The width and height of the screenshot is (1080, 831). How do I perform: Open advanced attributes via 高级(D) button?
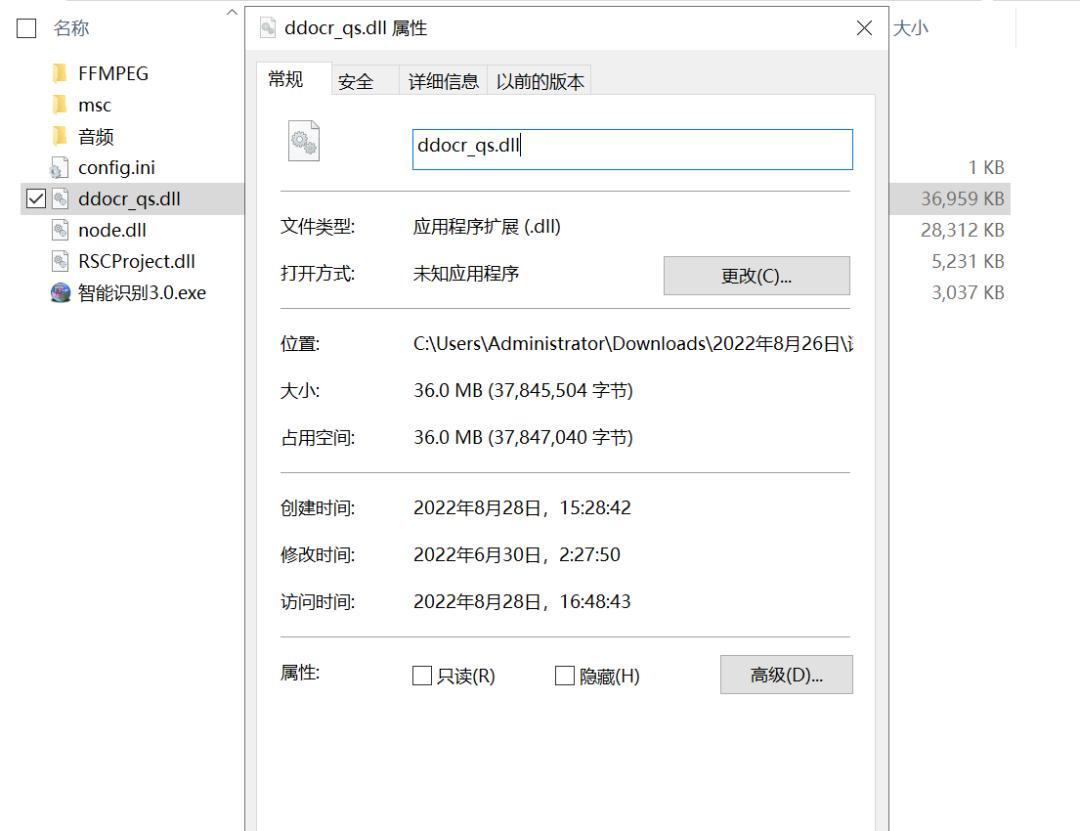(x=786, y=674)
